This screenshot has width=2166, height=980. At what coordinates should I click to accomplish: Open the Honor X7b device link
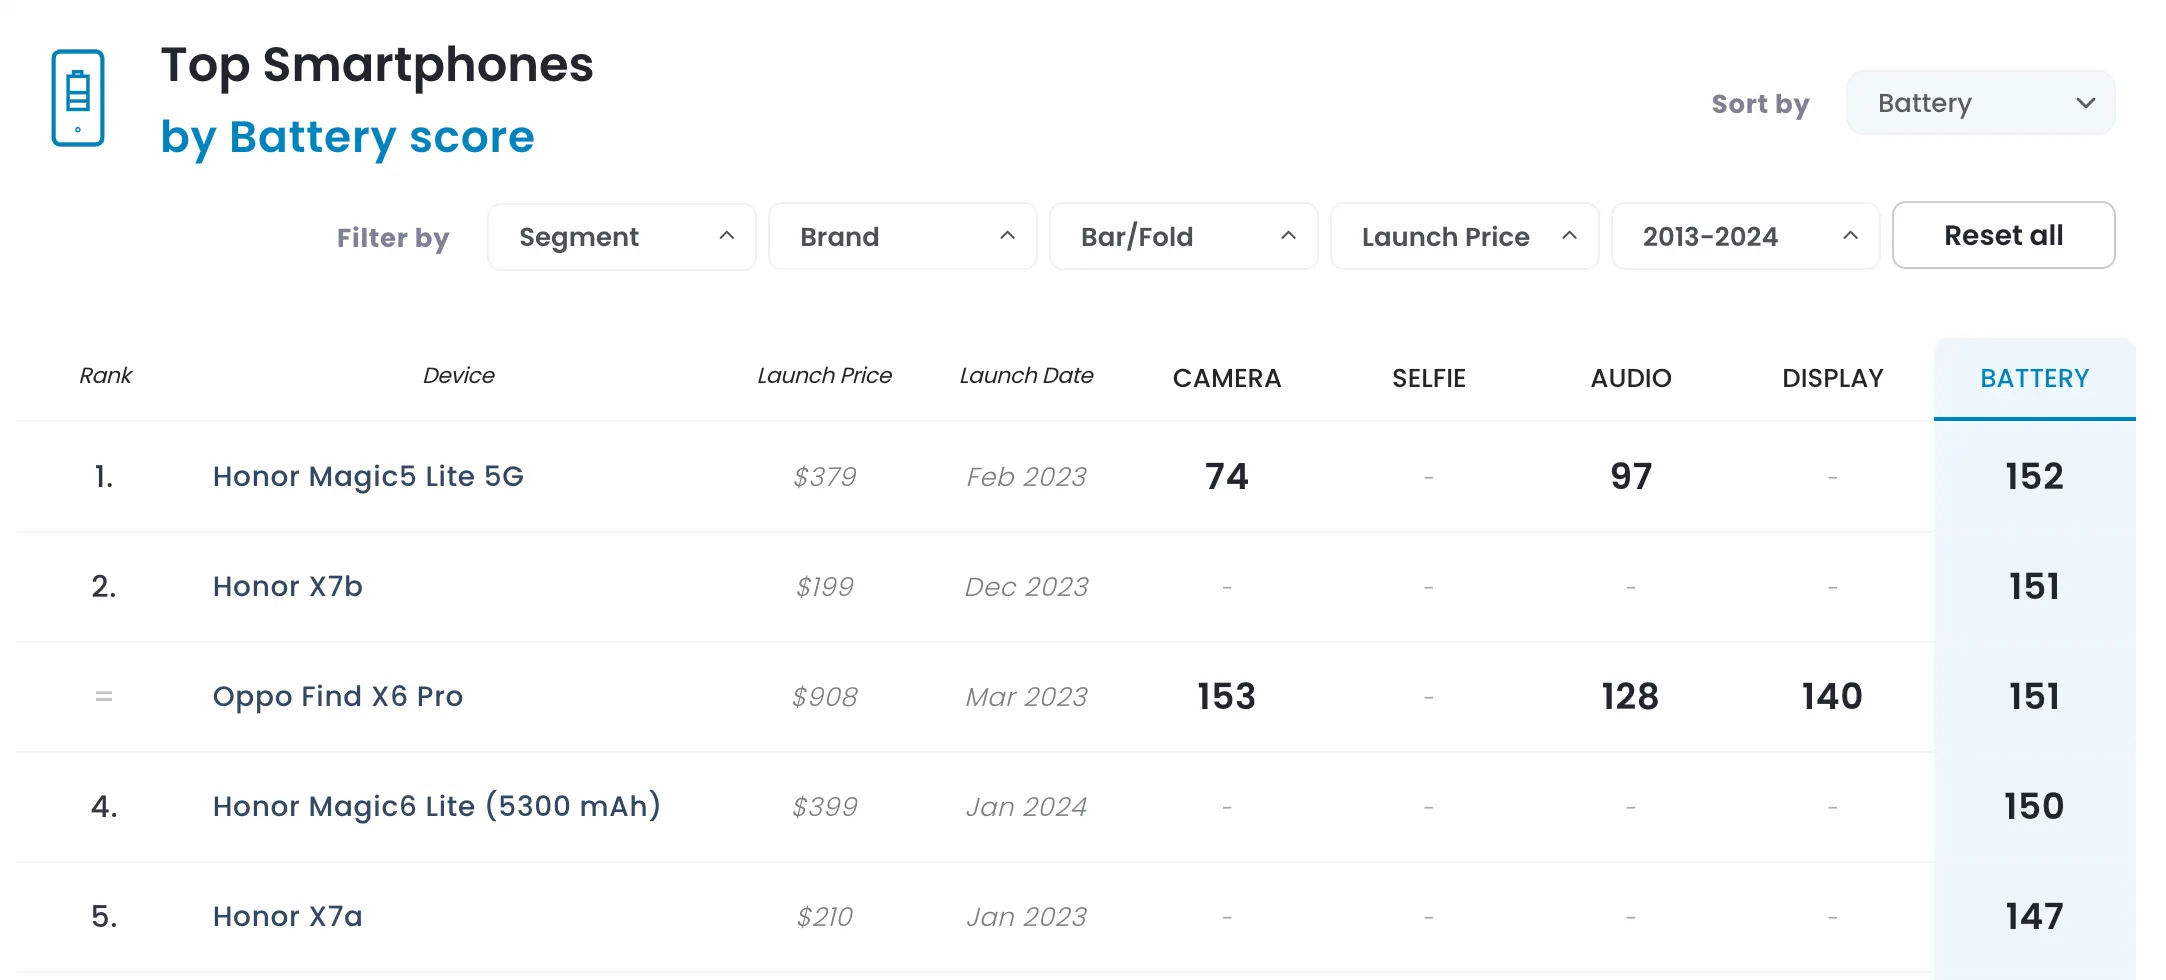(288, 586)
